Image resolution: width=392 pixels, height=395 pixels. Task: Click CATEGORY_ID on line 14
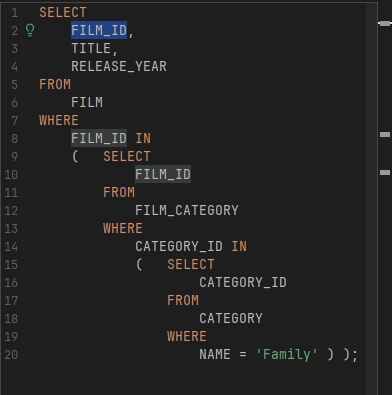(179, 246)
